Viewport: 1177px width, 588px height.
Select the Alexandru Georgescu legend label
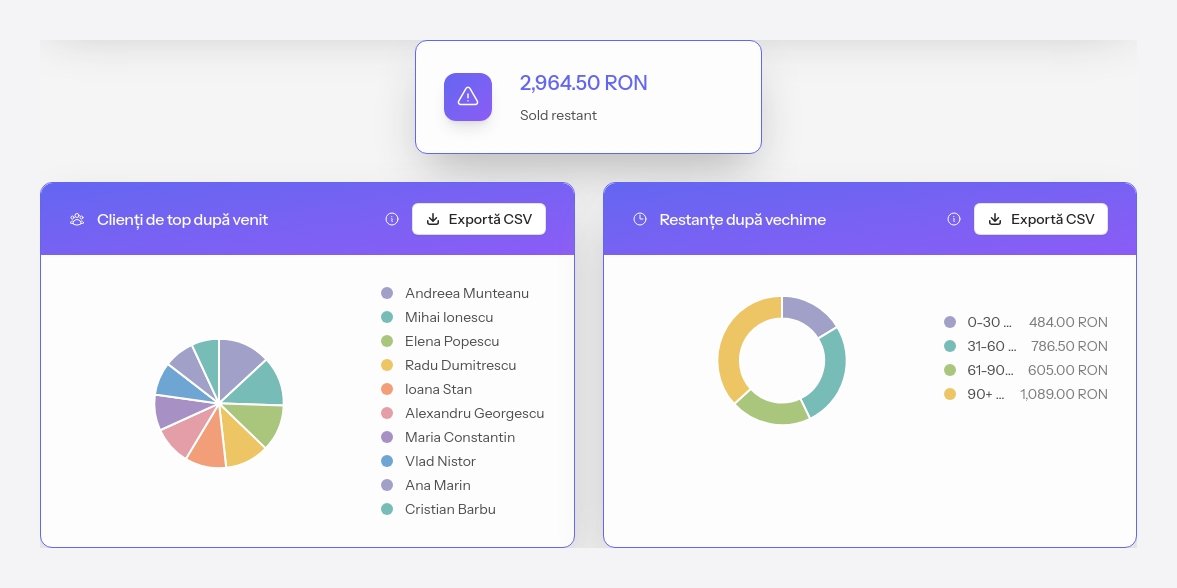point(474,413)
